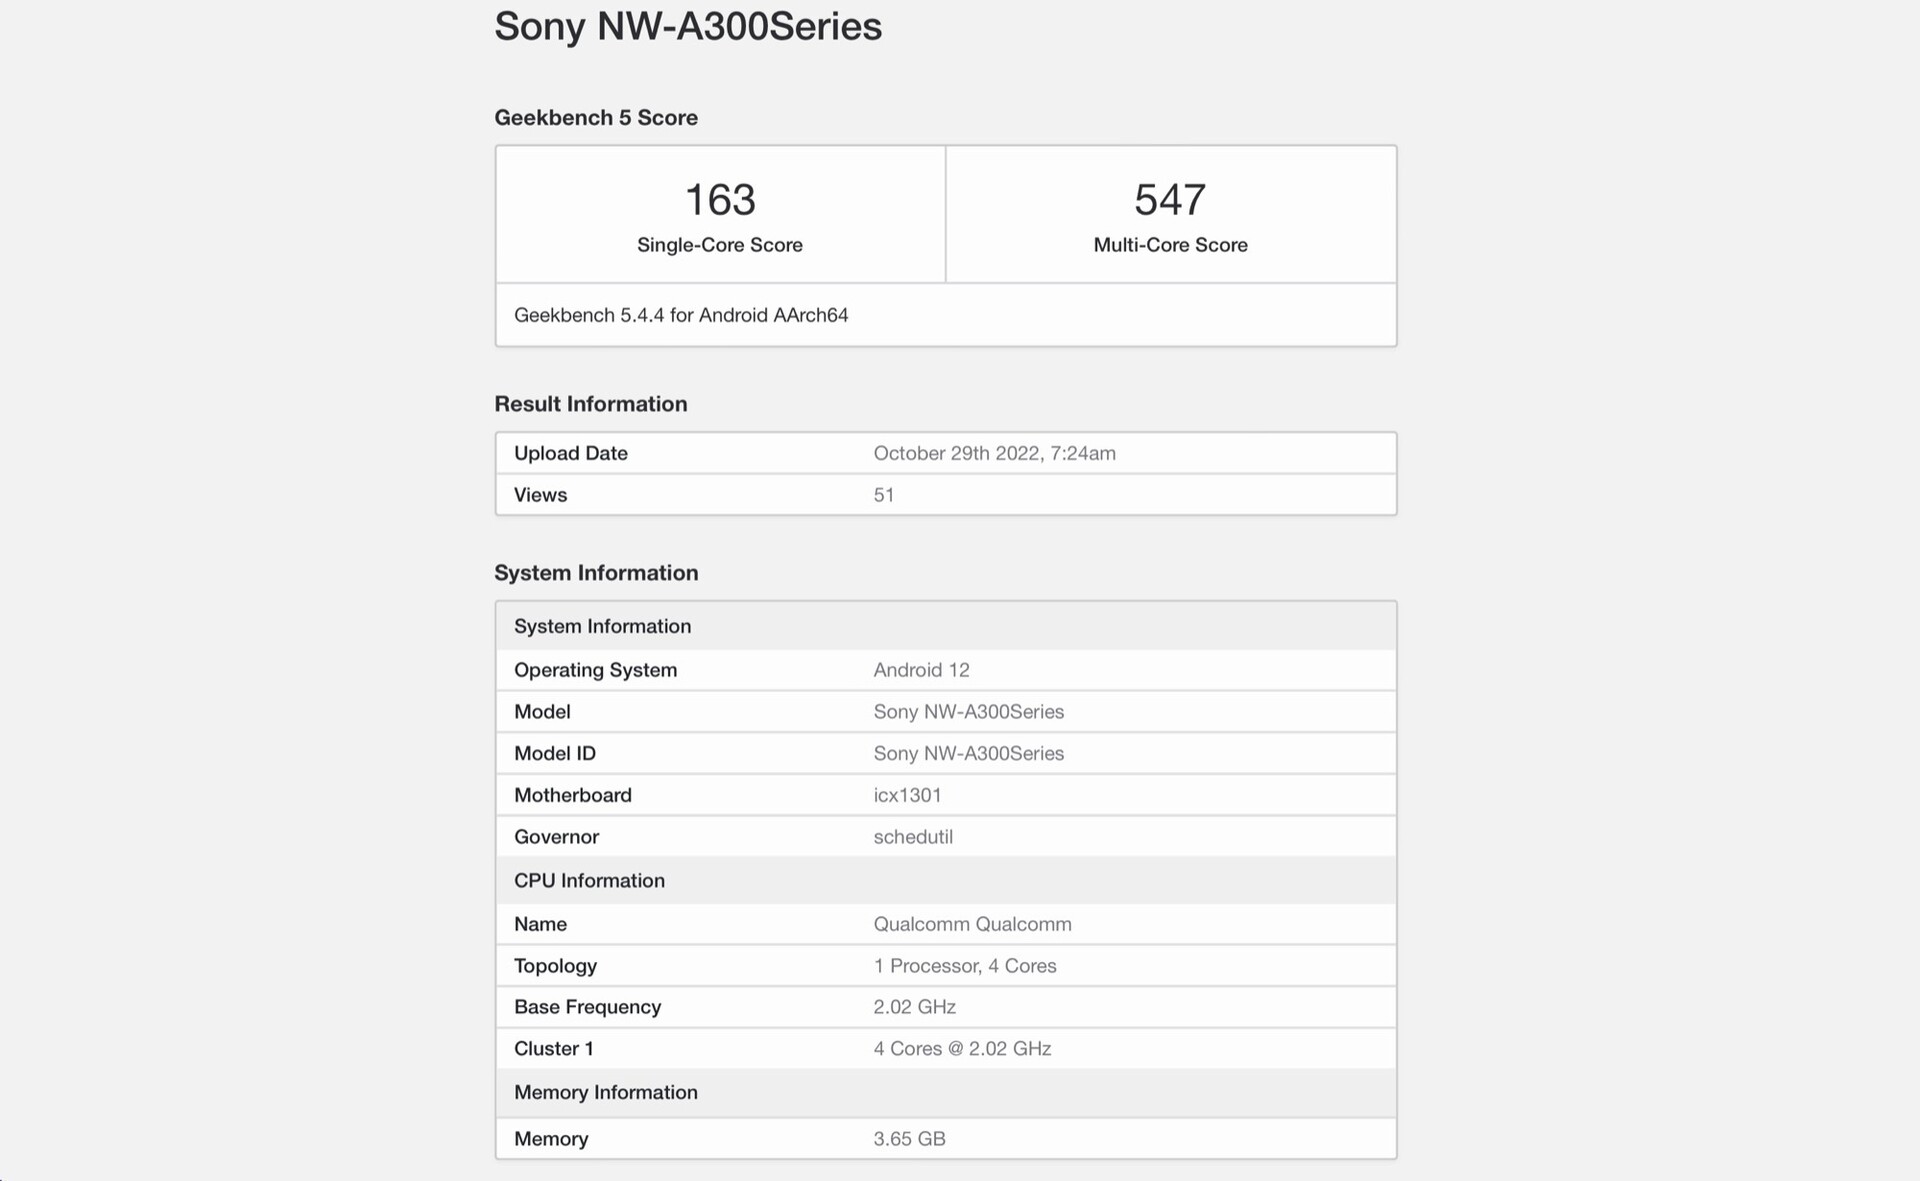The height and width of the screenshot is (1181, 1920).
Task: Click the CPU Information section header
Action: coord(589,880)
